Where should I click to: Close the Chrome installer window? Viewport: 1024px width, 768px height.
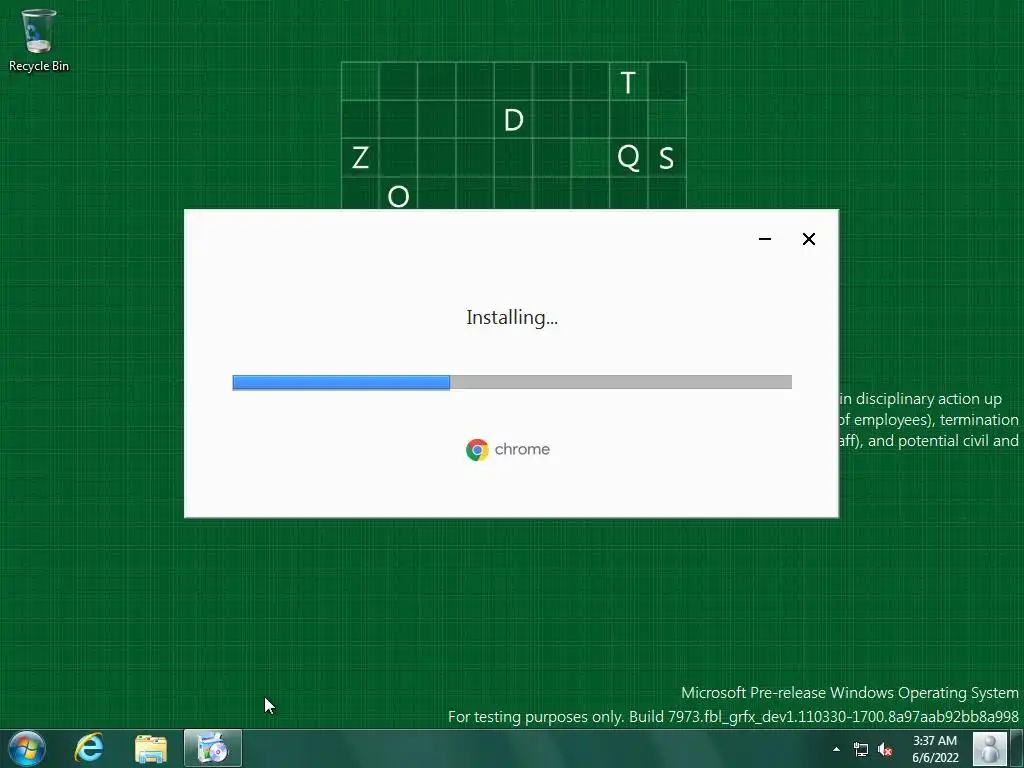click(x=808, y=239)
